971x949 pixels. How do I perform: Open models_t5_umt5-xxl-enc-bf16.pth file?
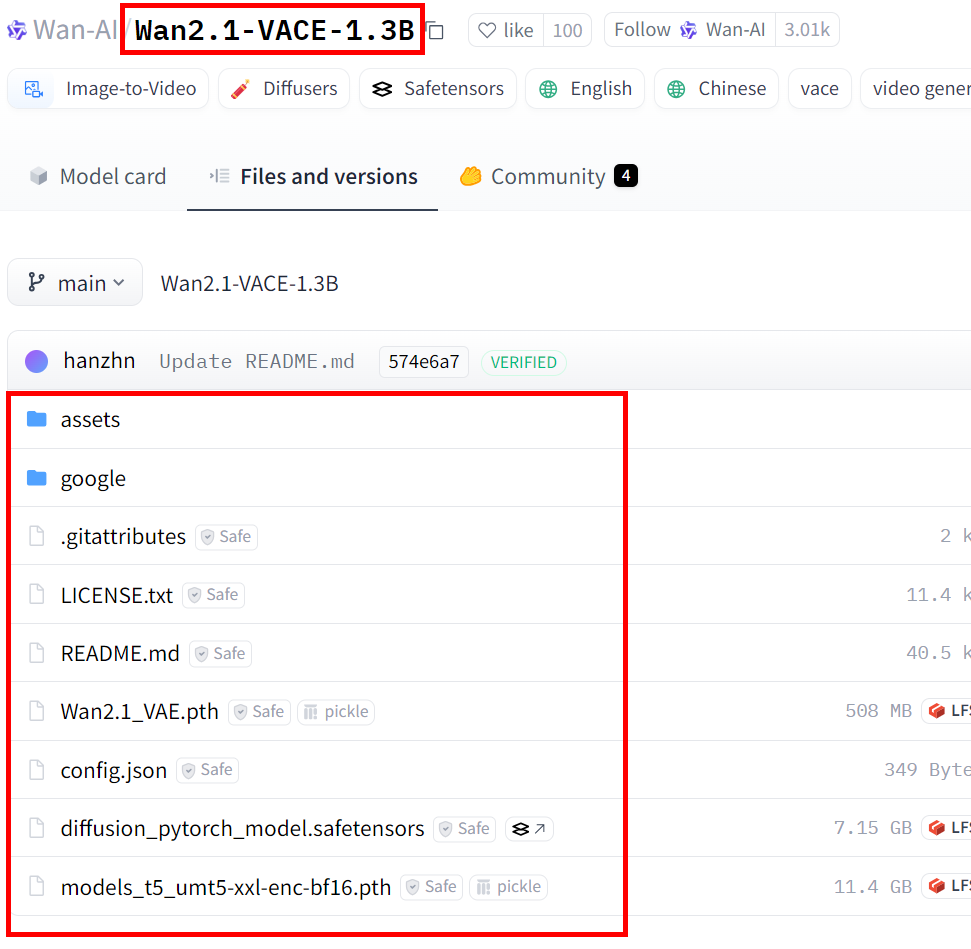pos(226,887)
